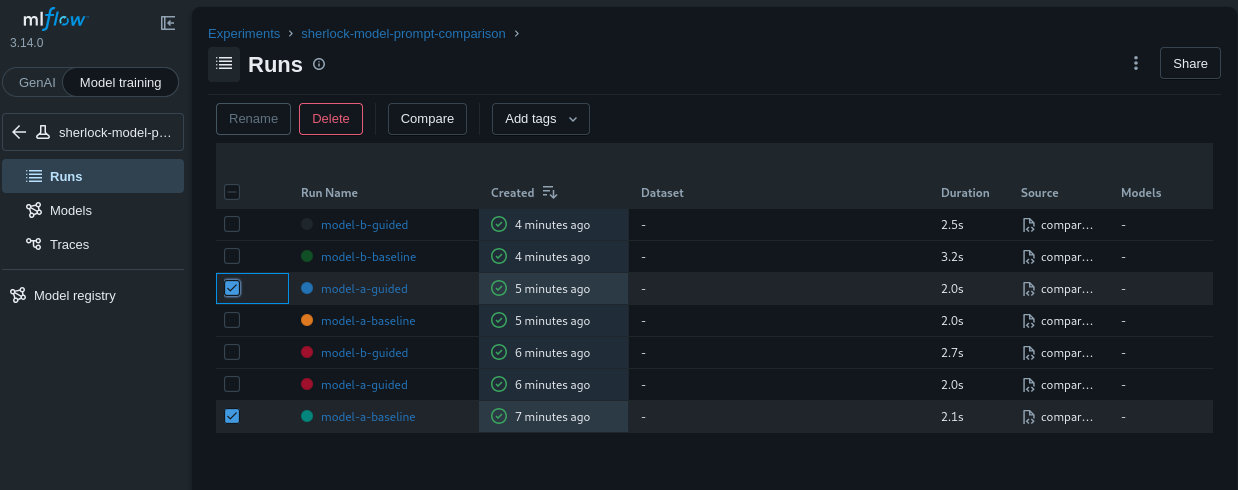Open Models in the sidebar
Screen dimensions: 1238x490
(x=93, y=210)
